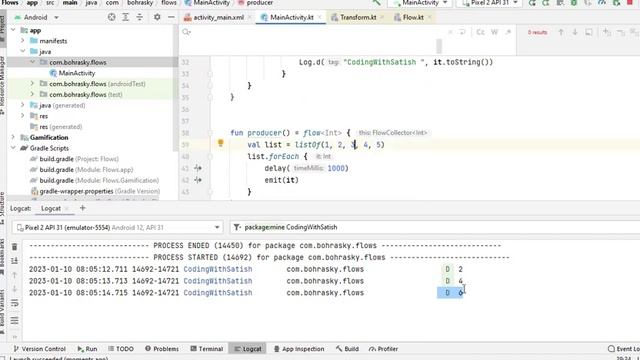Expand com.bohrasky.flows (androidTest) package
Image resolution: width=640 pixels, height=360 pixels.
pos(33,84)
